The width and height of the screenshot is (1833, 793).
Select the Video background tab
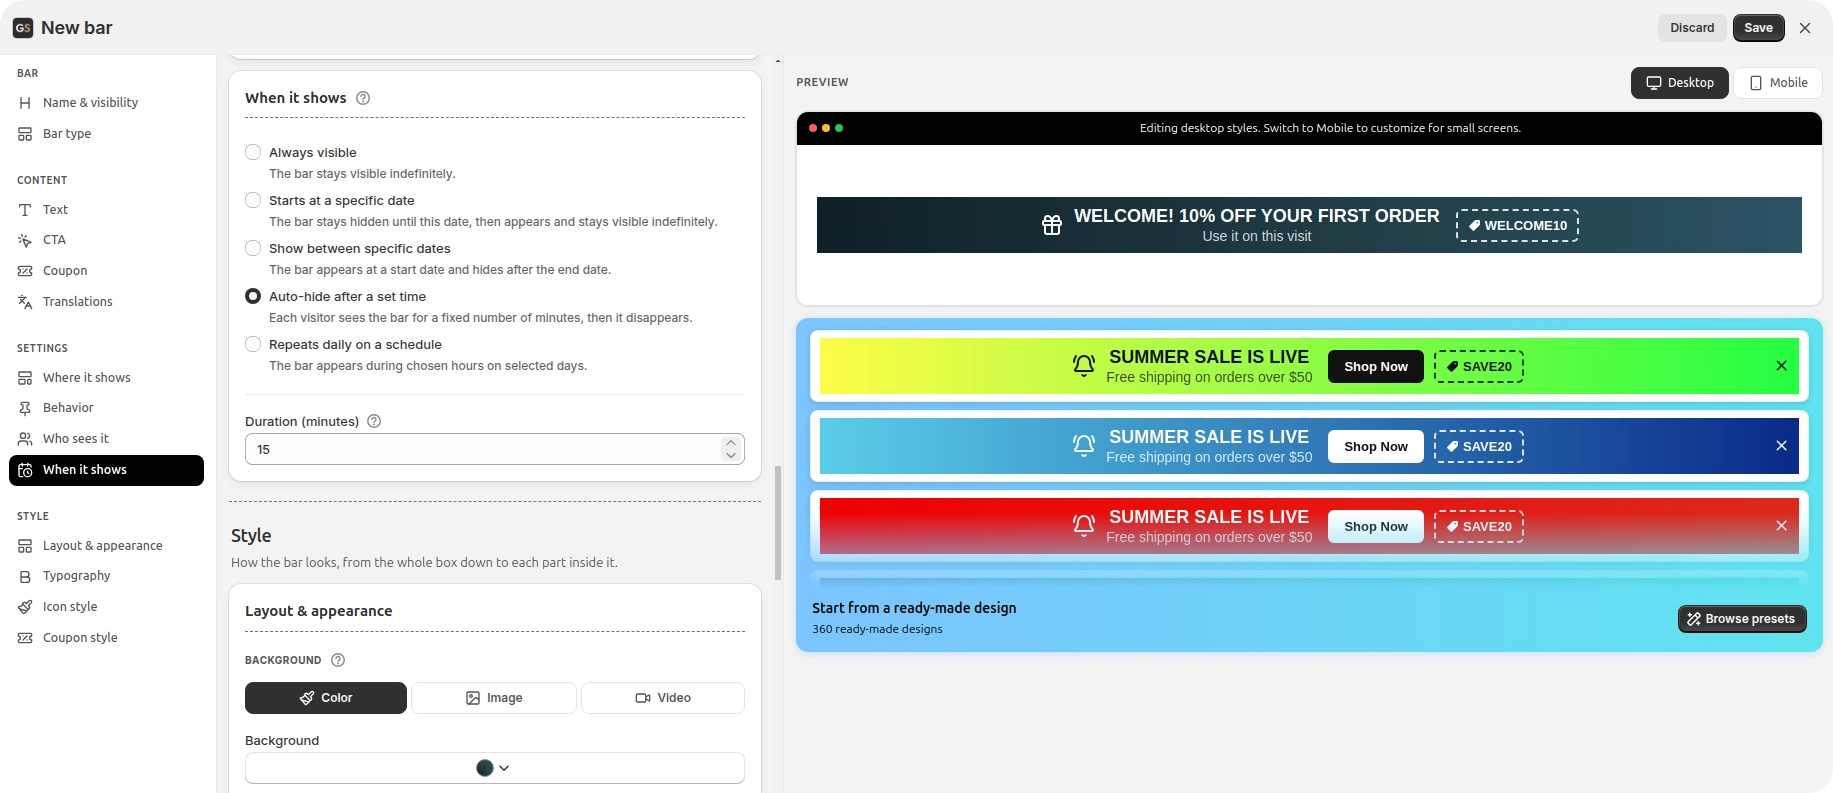coord(663,698)
